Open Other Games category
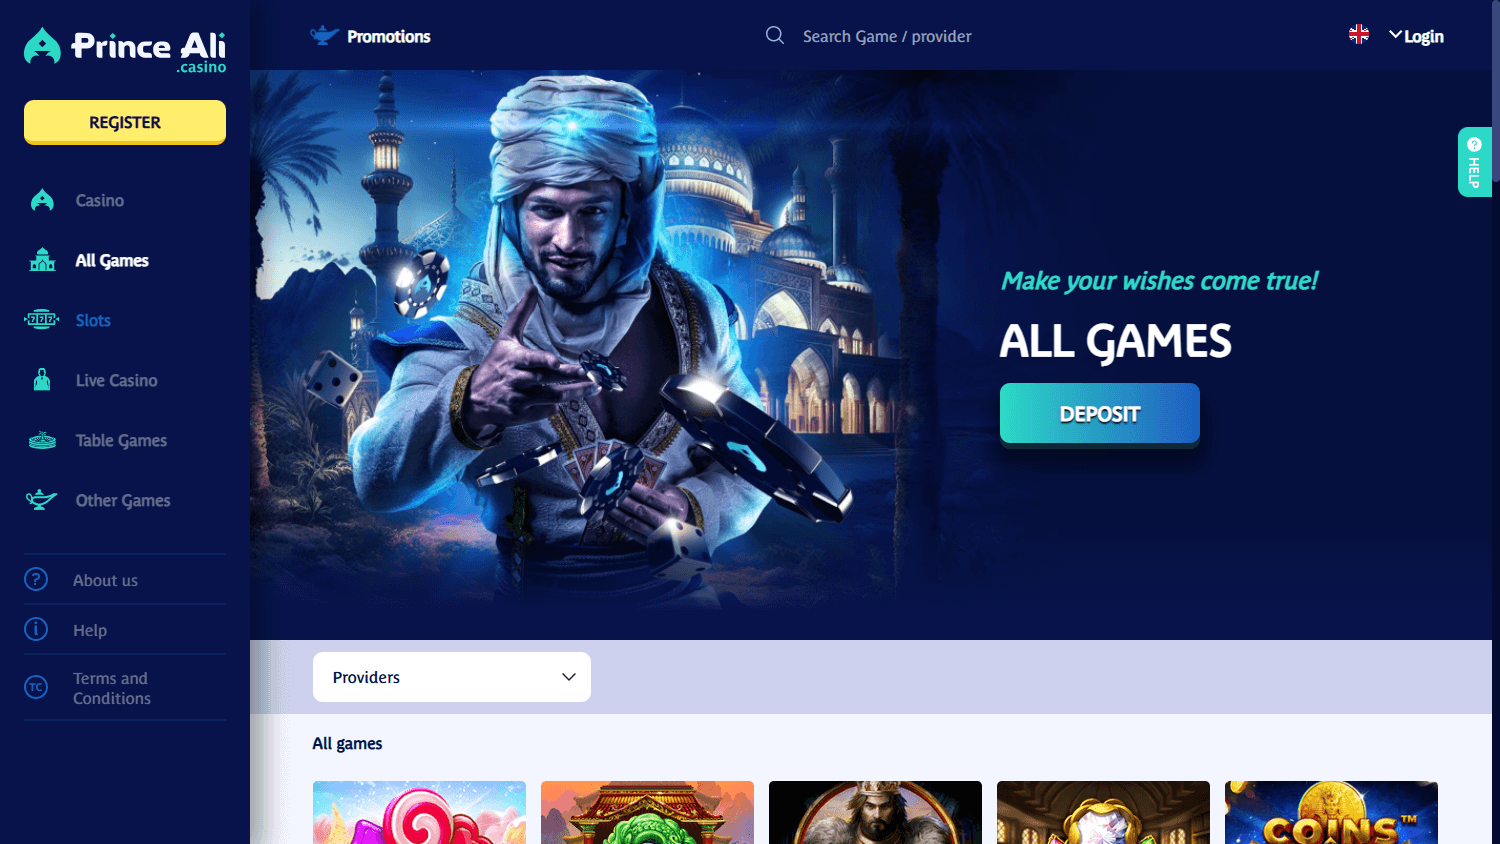 [x=123, y=500]
